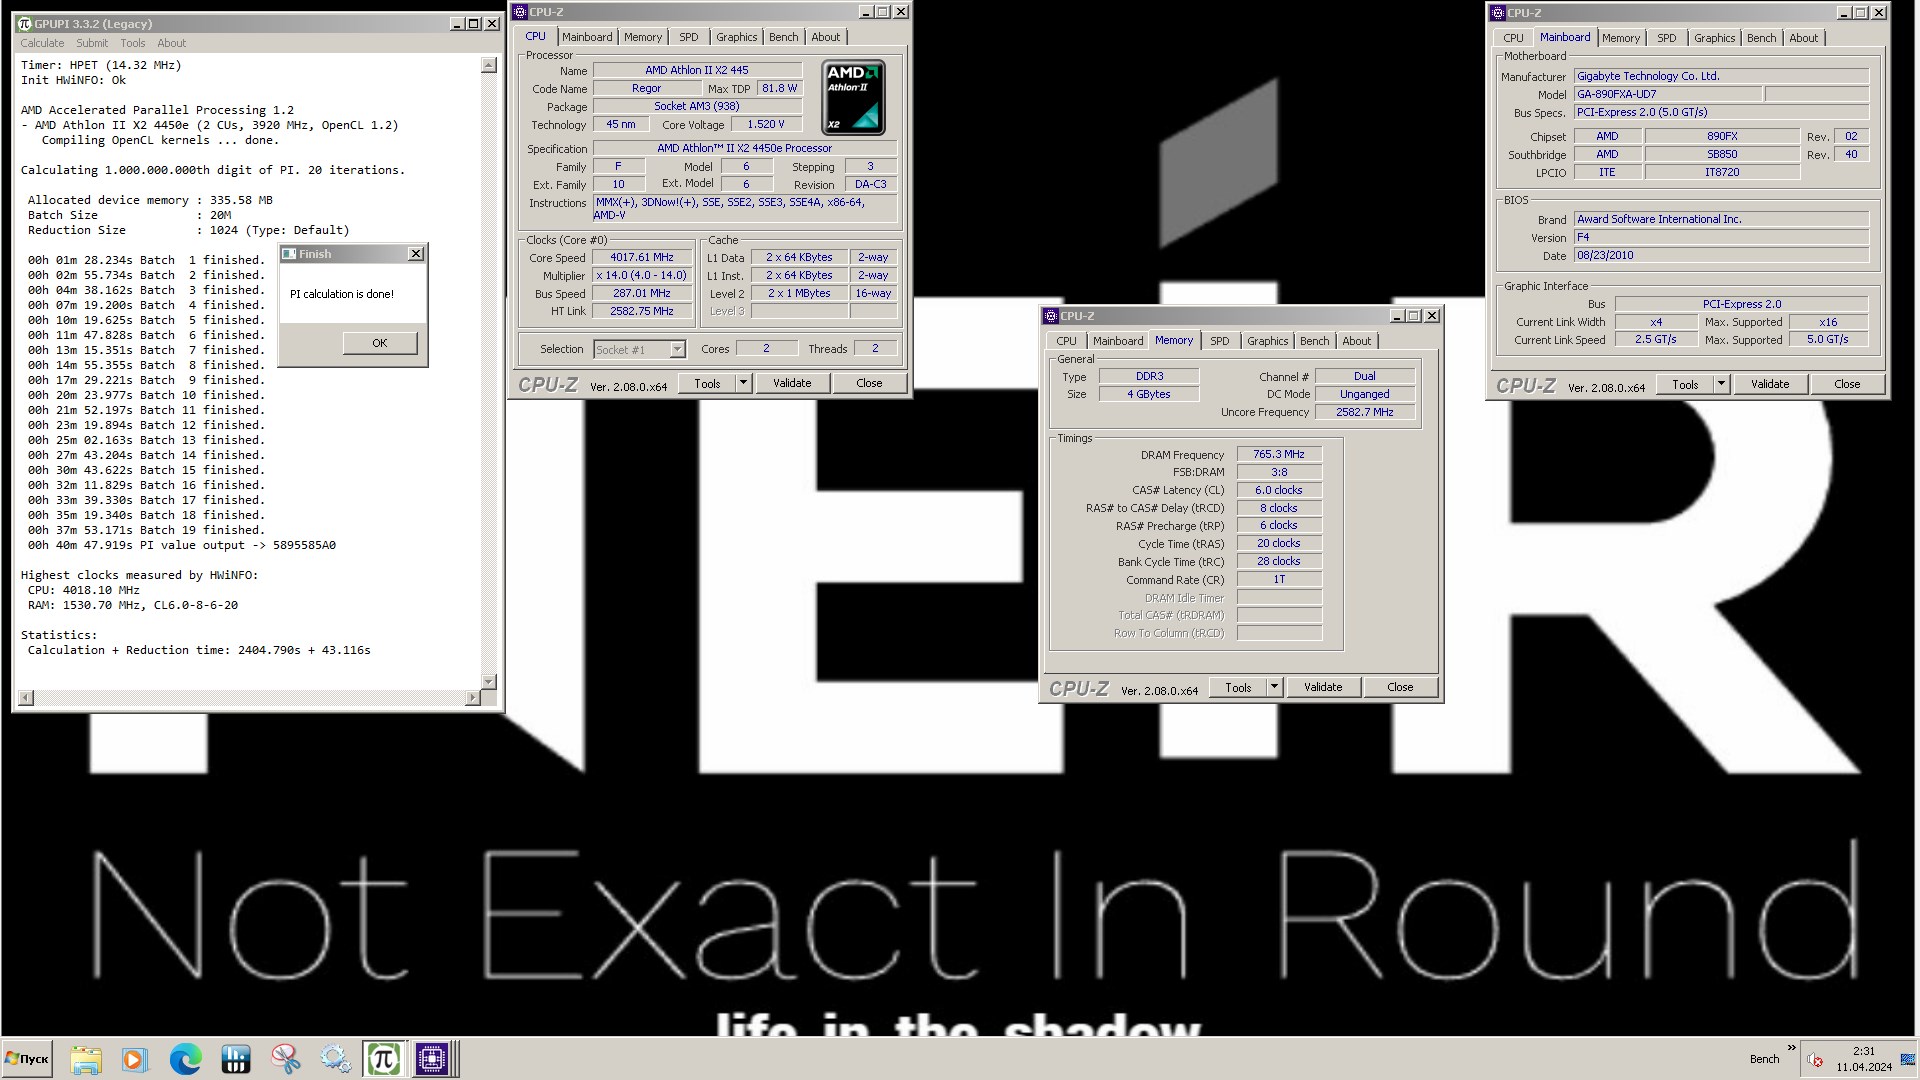Screen dimensions: 1920x1080
Task: Confirm OK in the Finish dialog
Action: (379, 343)
